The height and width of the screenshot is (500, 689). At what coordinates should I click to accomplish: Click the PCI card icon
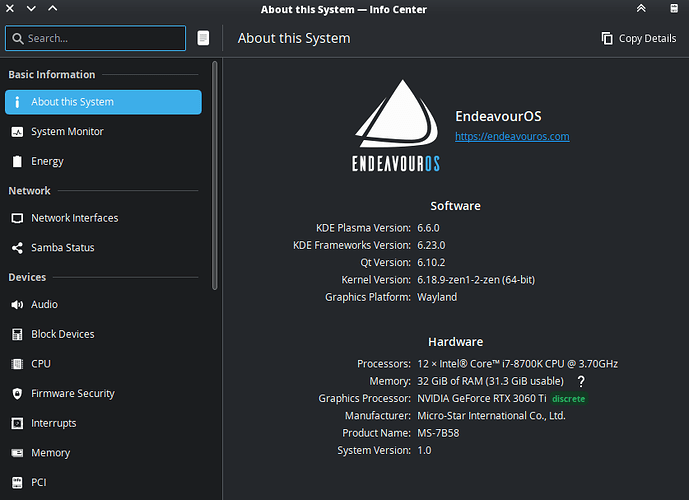17,482
